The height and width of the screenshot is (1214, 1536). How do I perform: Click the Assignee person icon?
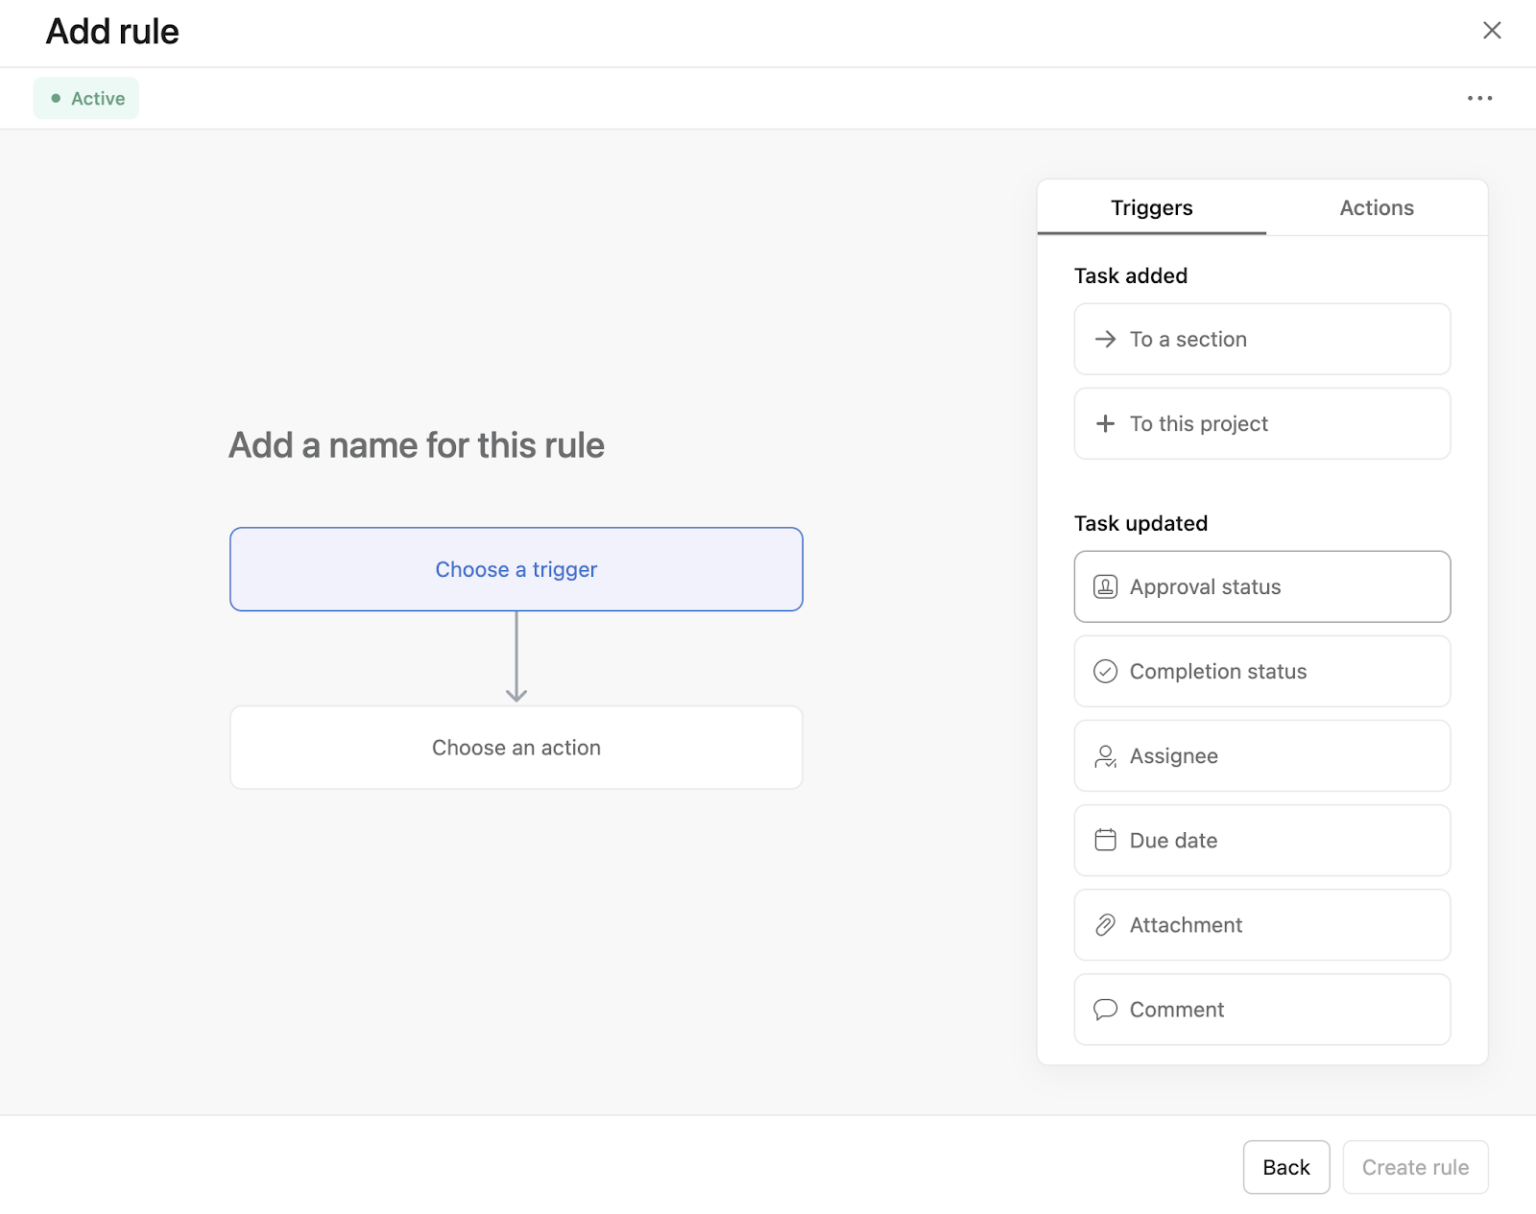point(1105,756)
